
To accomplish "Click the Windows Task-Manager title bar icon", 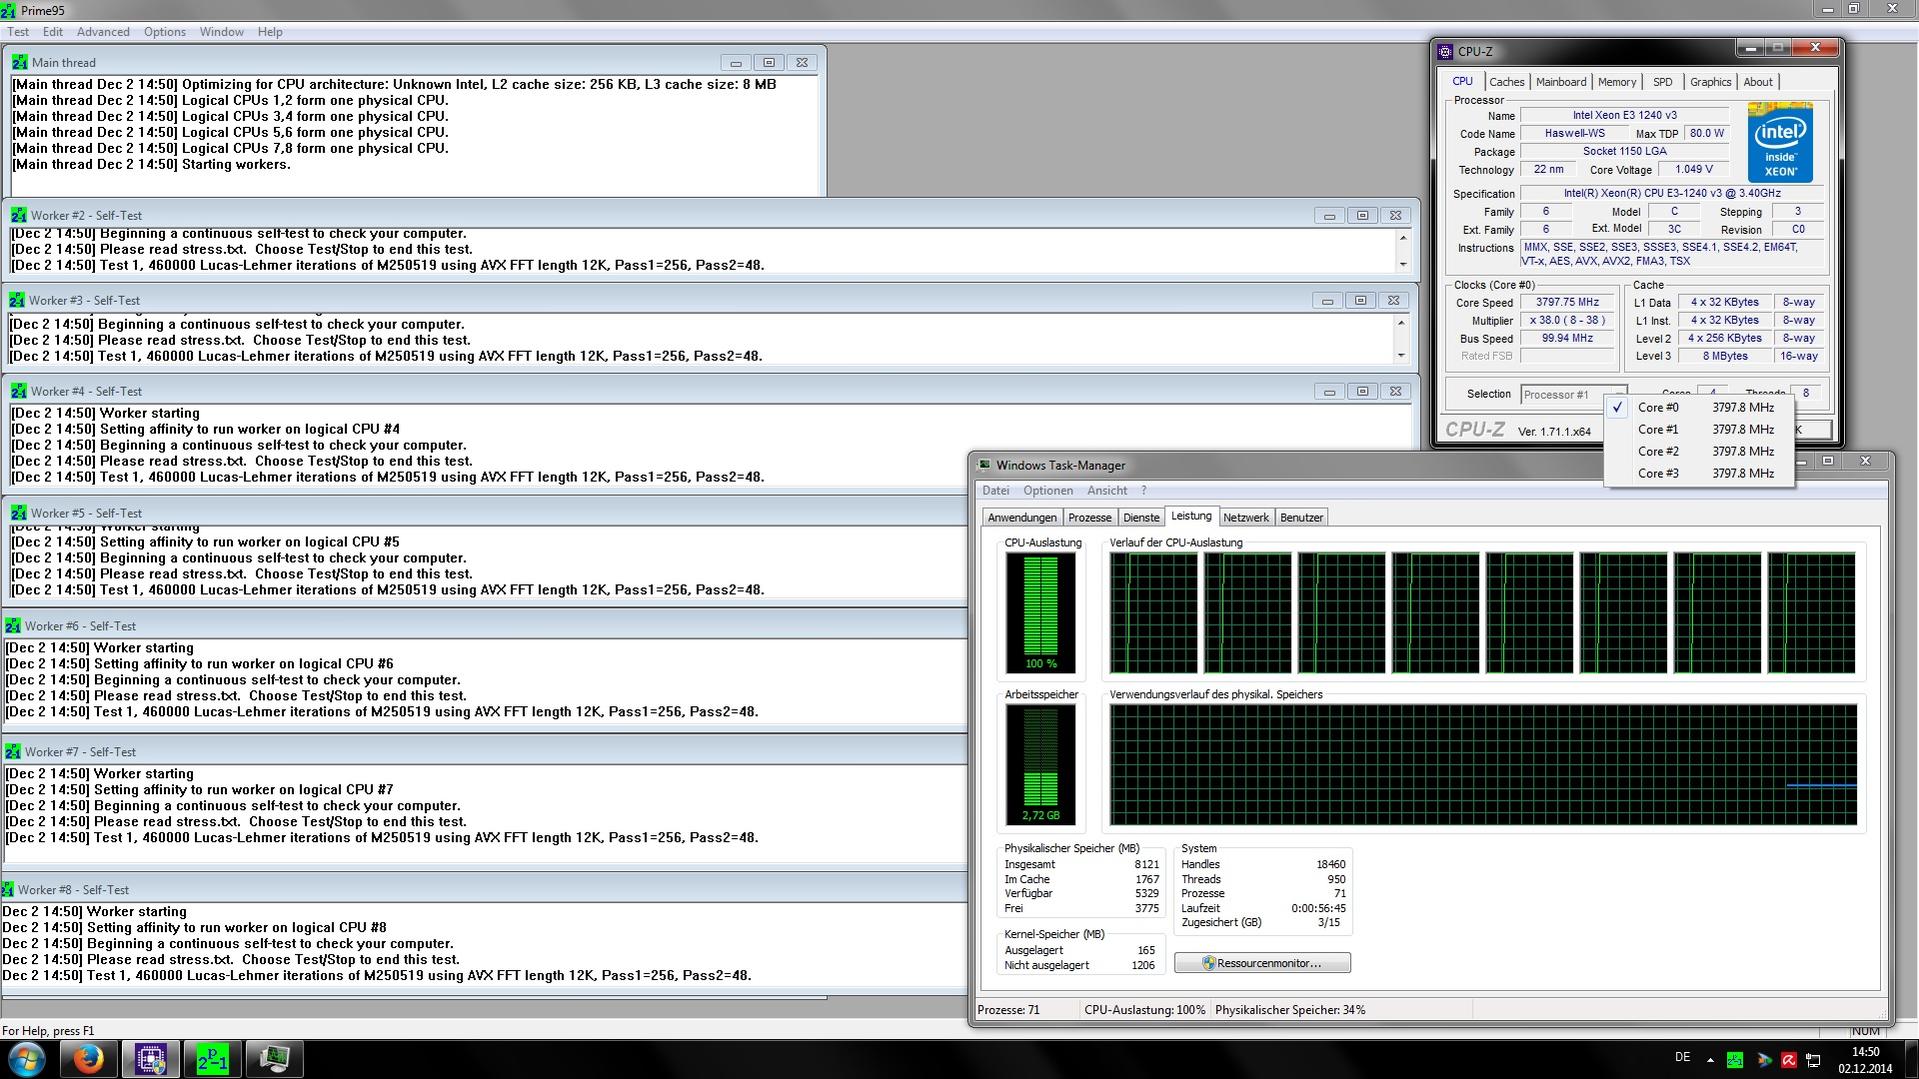I will pos(984,465).
